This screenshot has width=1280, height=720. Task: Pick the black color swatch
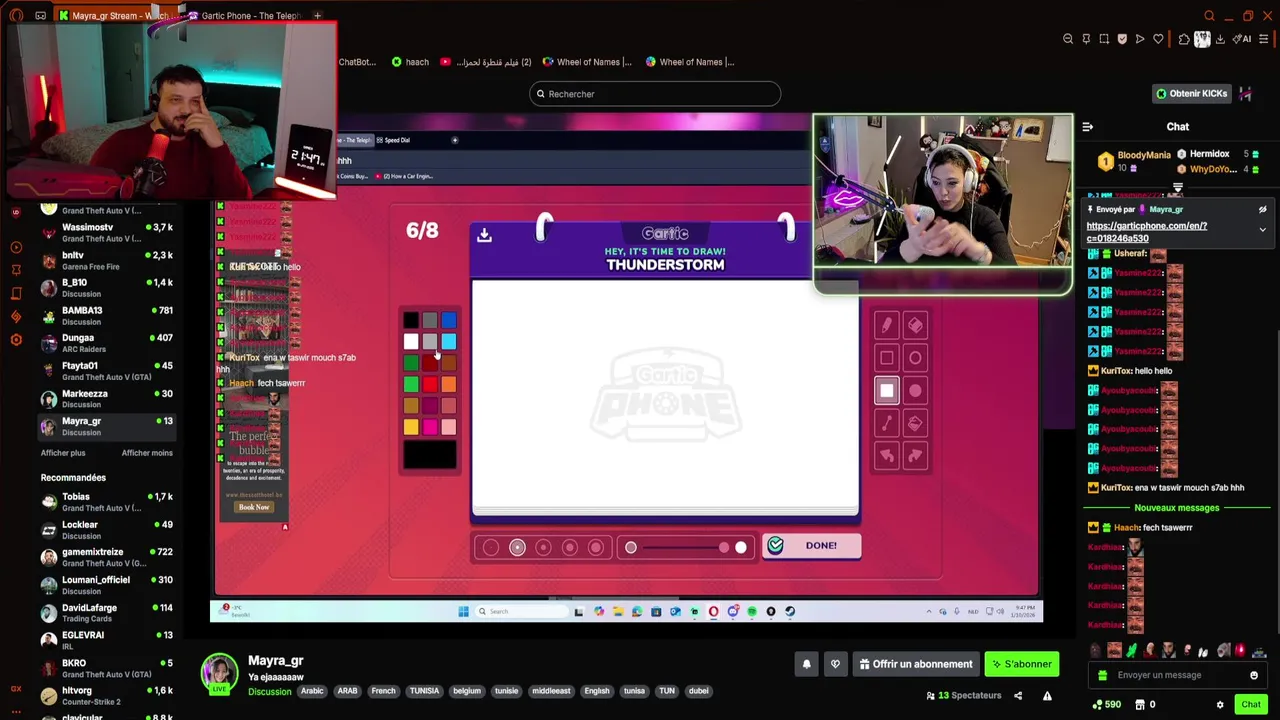pos(411,320)
